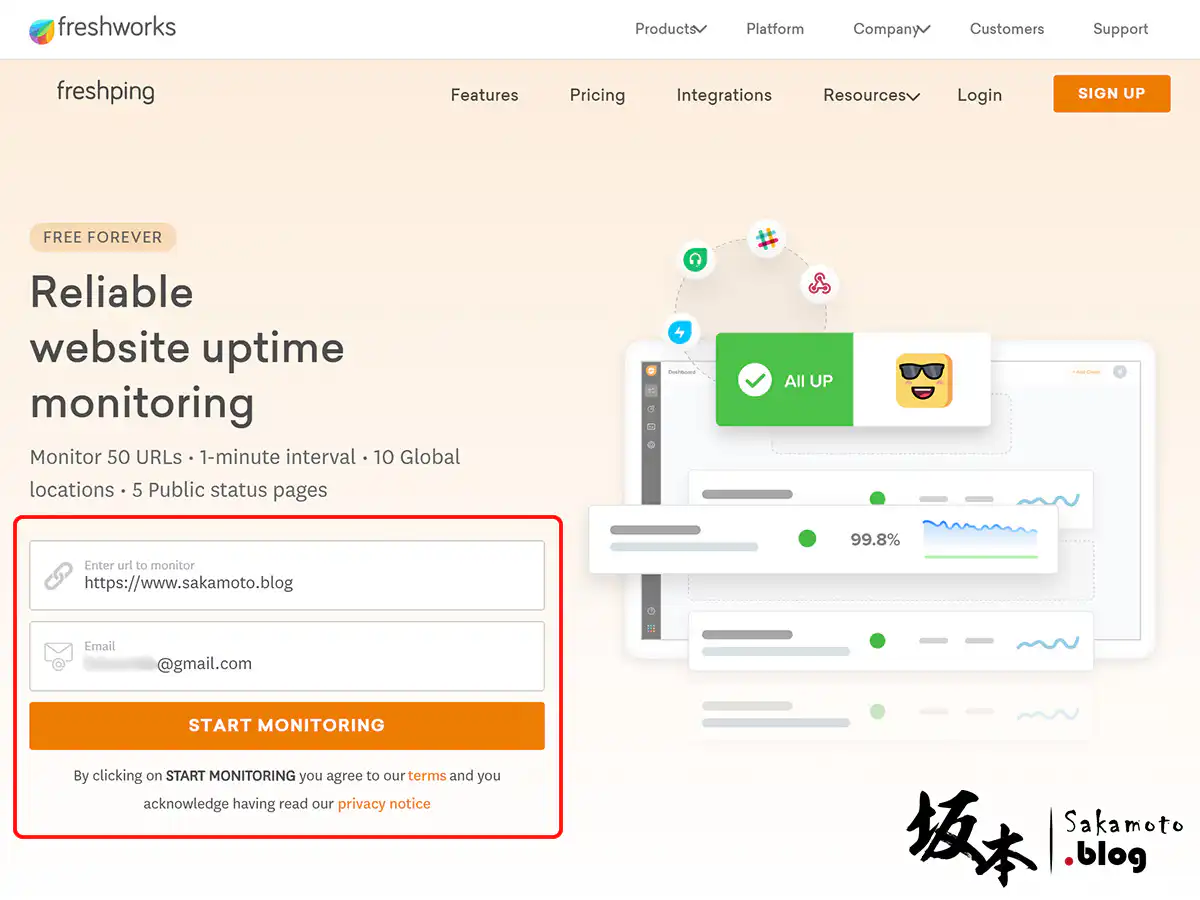1200x900 pixels.
Task: Expand the Products dropdown menu
Action: (670, 29)
